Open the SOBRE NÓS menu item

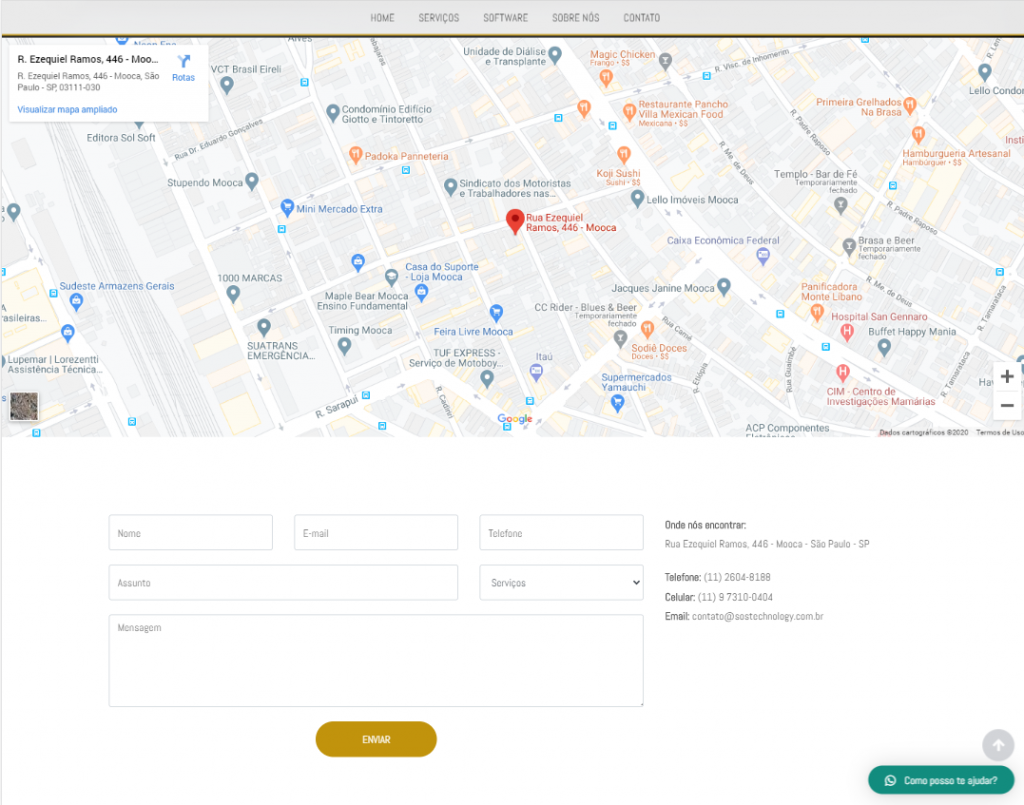coord(575,18)
